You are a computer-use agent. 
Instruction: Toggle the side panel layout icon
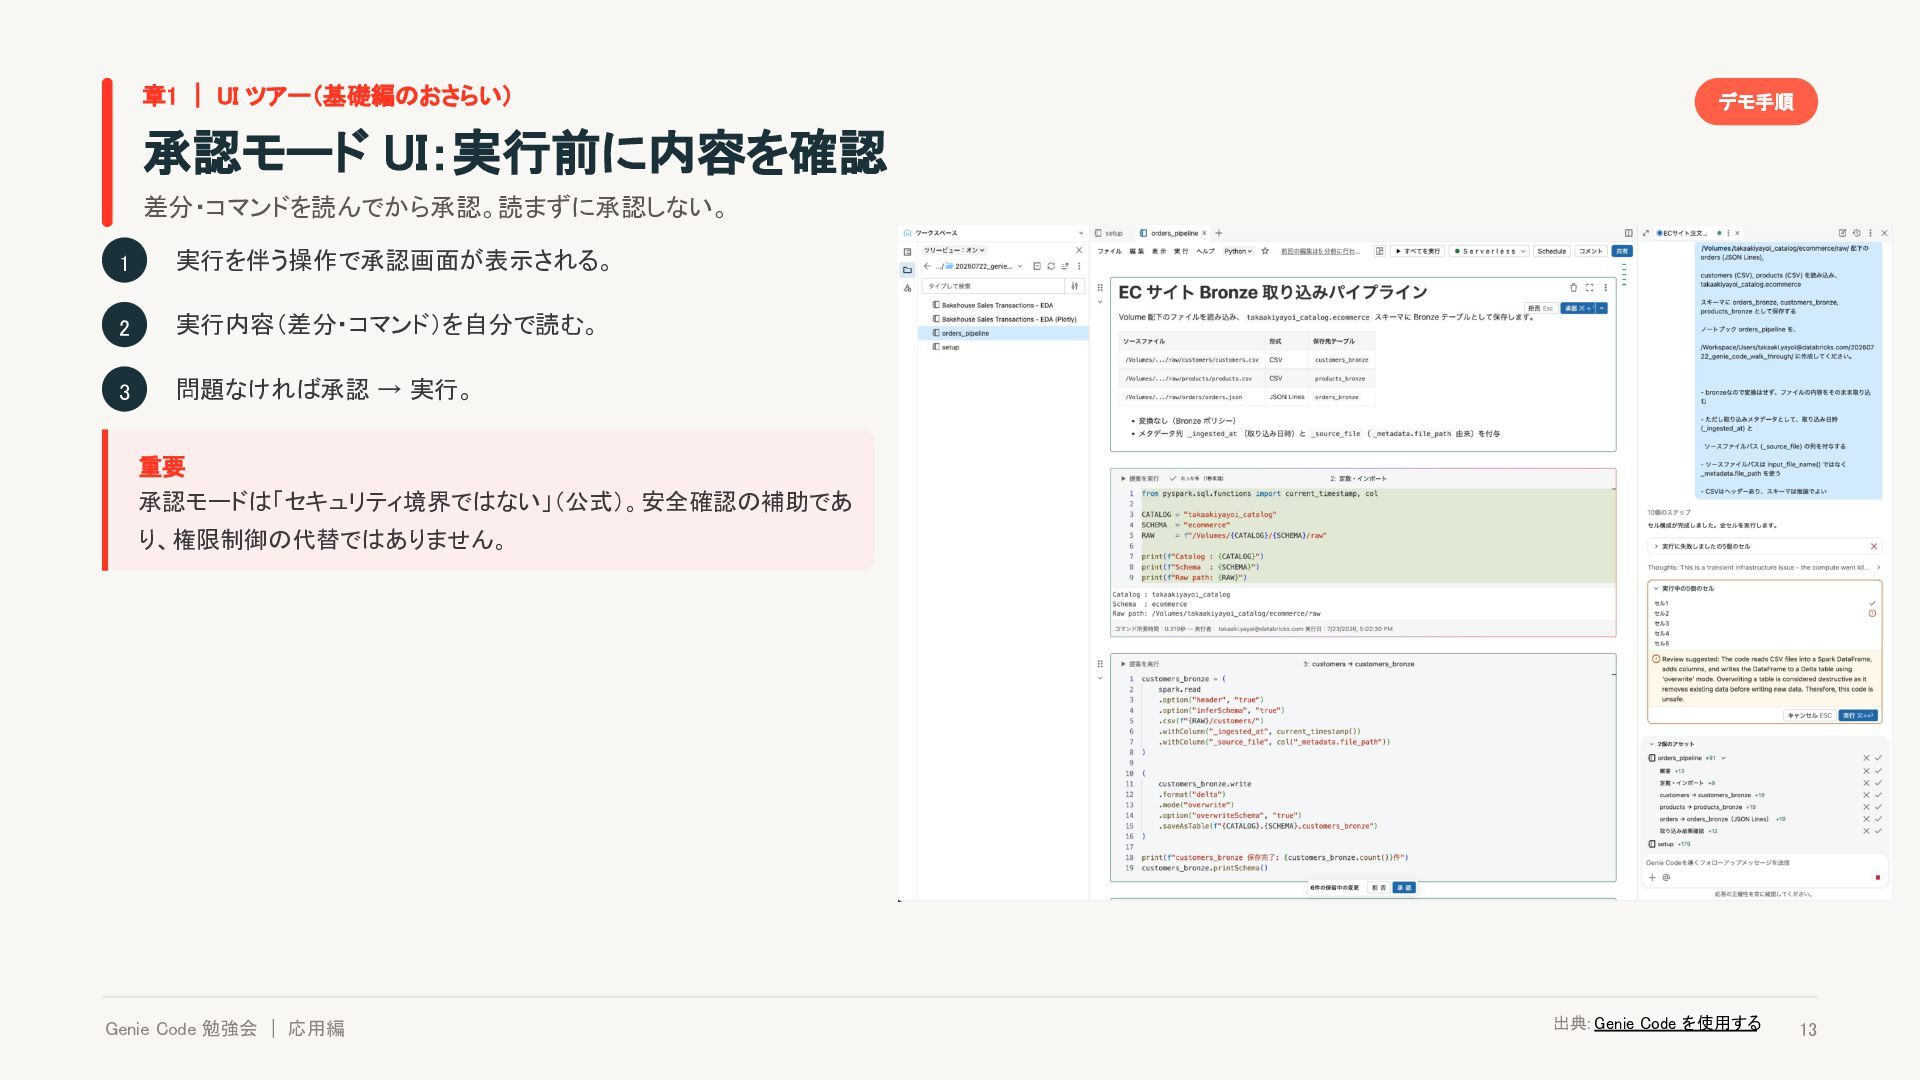point(1628,233)
